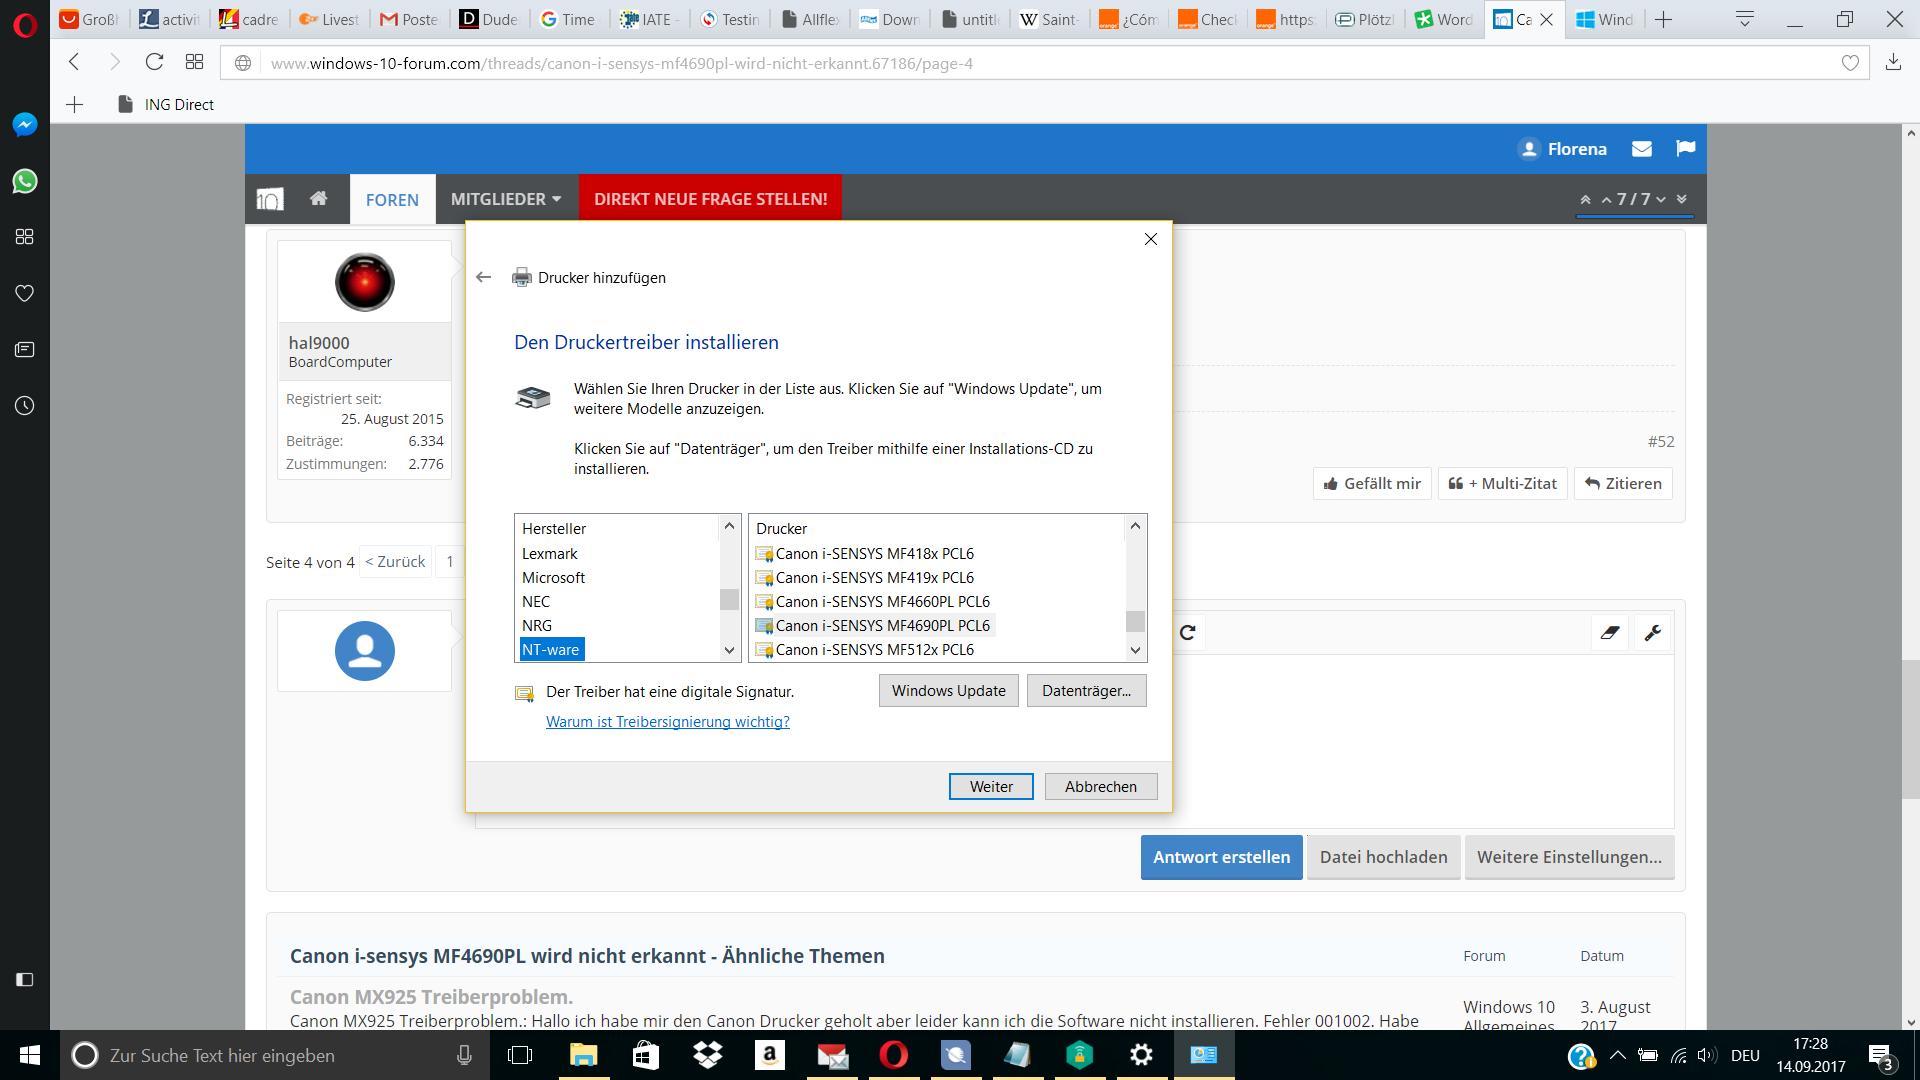Viewport: 1920px width, 1080px height.
Task: Click Abbrechen button
Action: (1101, 787)
